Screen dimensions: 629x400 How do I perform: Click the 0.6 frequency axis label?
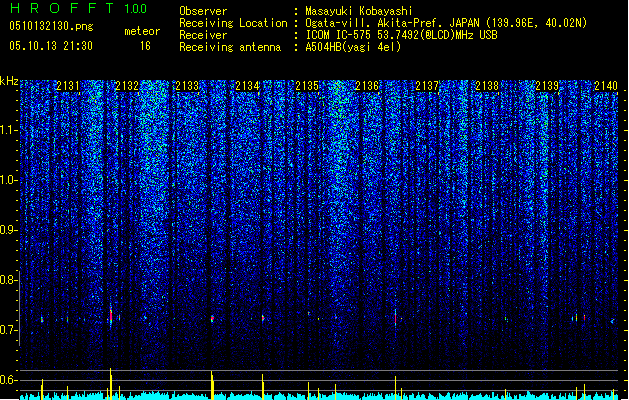(8, 380)
